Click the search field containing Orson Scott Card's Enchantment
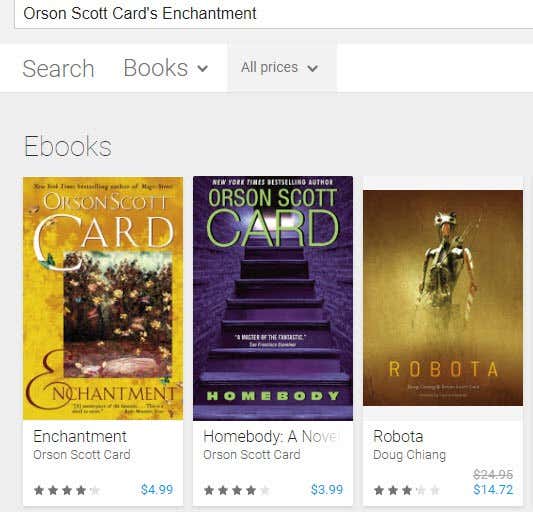This screenshot has height=512, width=533. click(274, 14)
